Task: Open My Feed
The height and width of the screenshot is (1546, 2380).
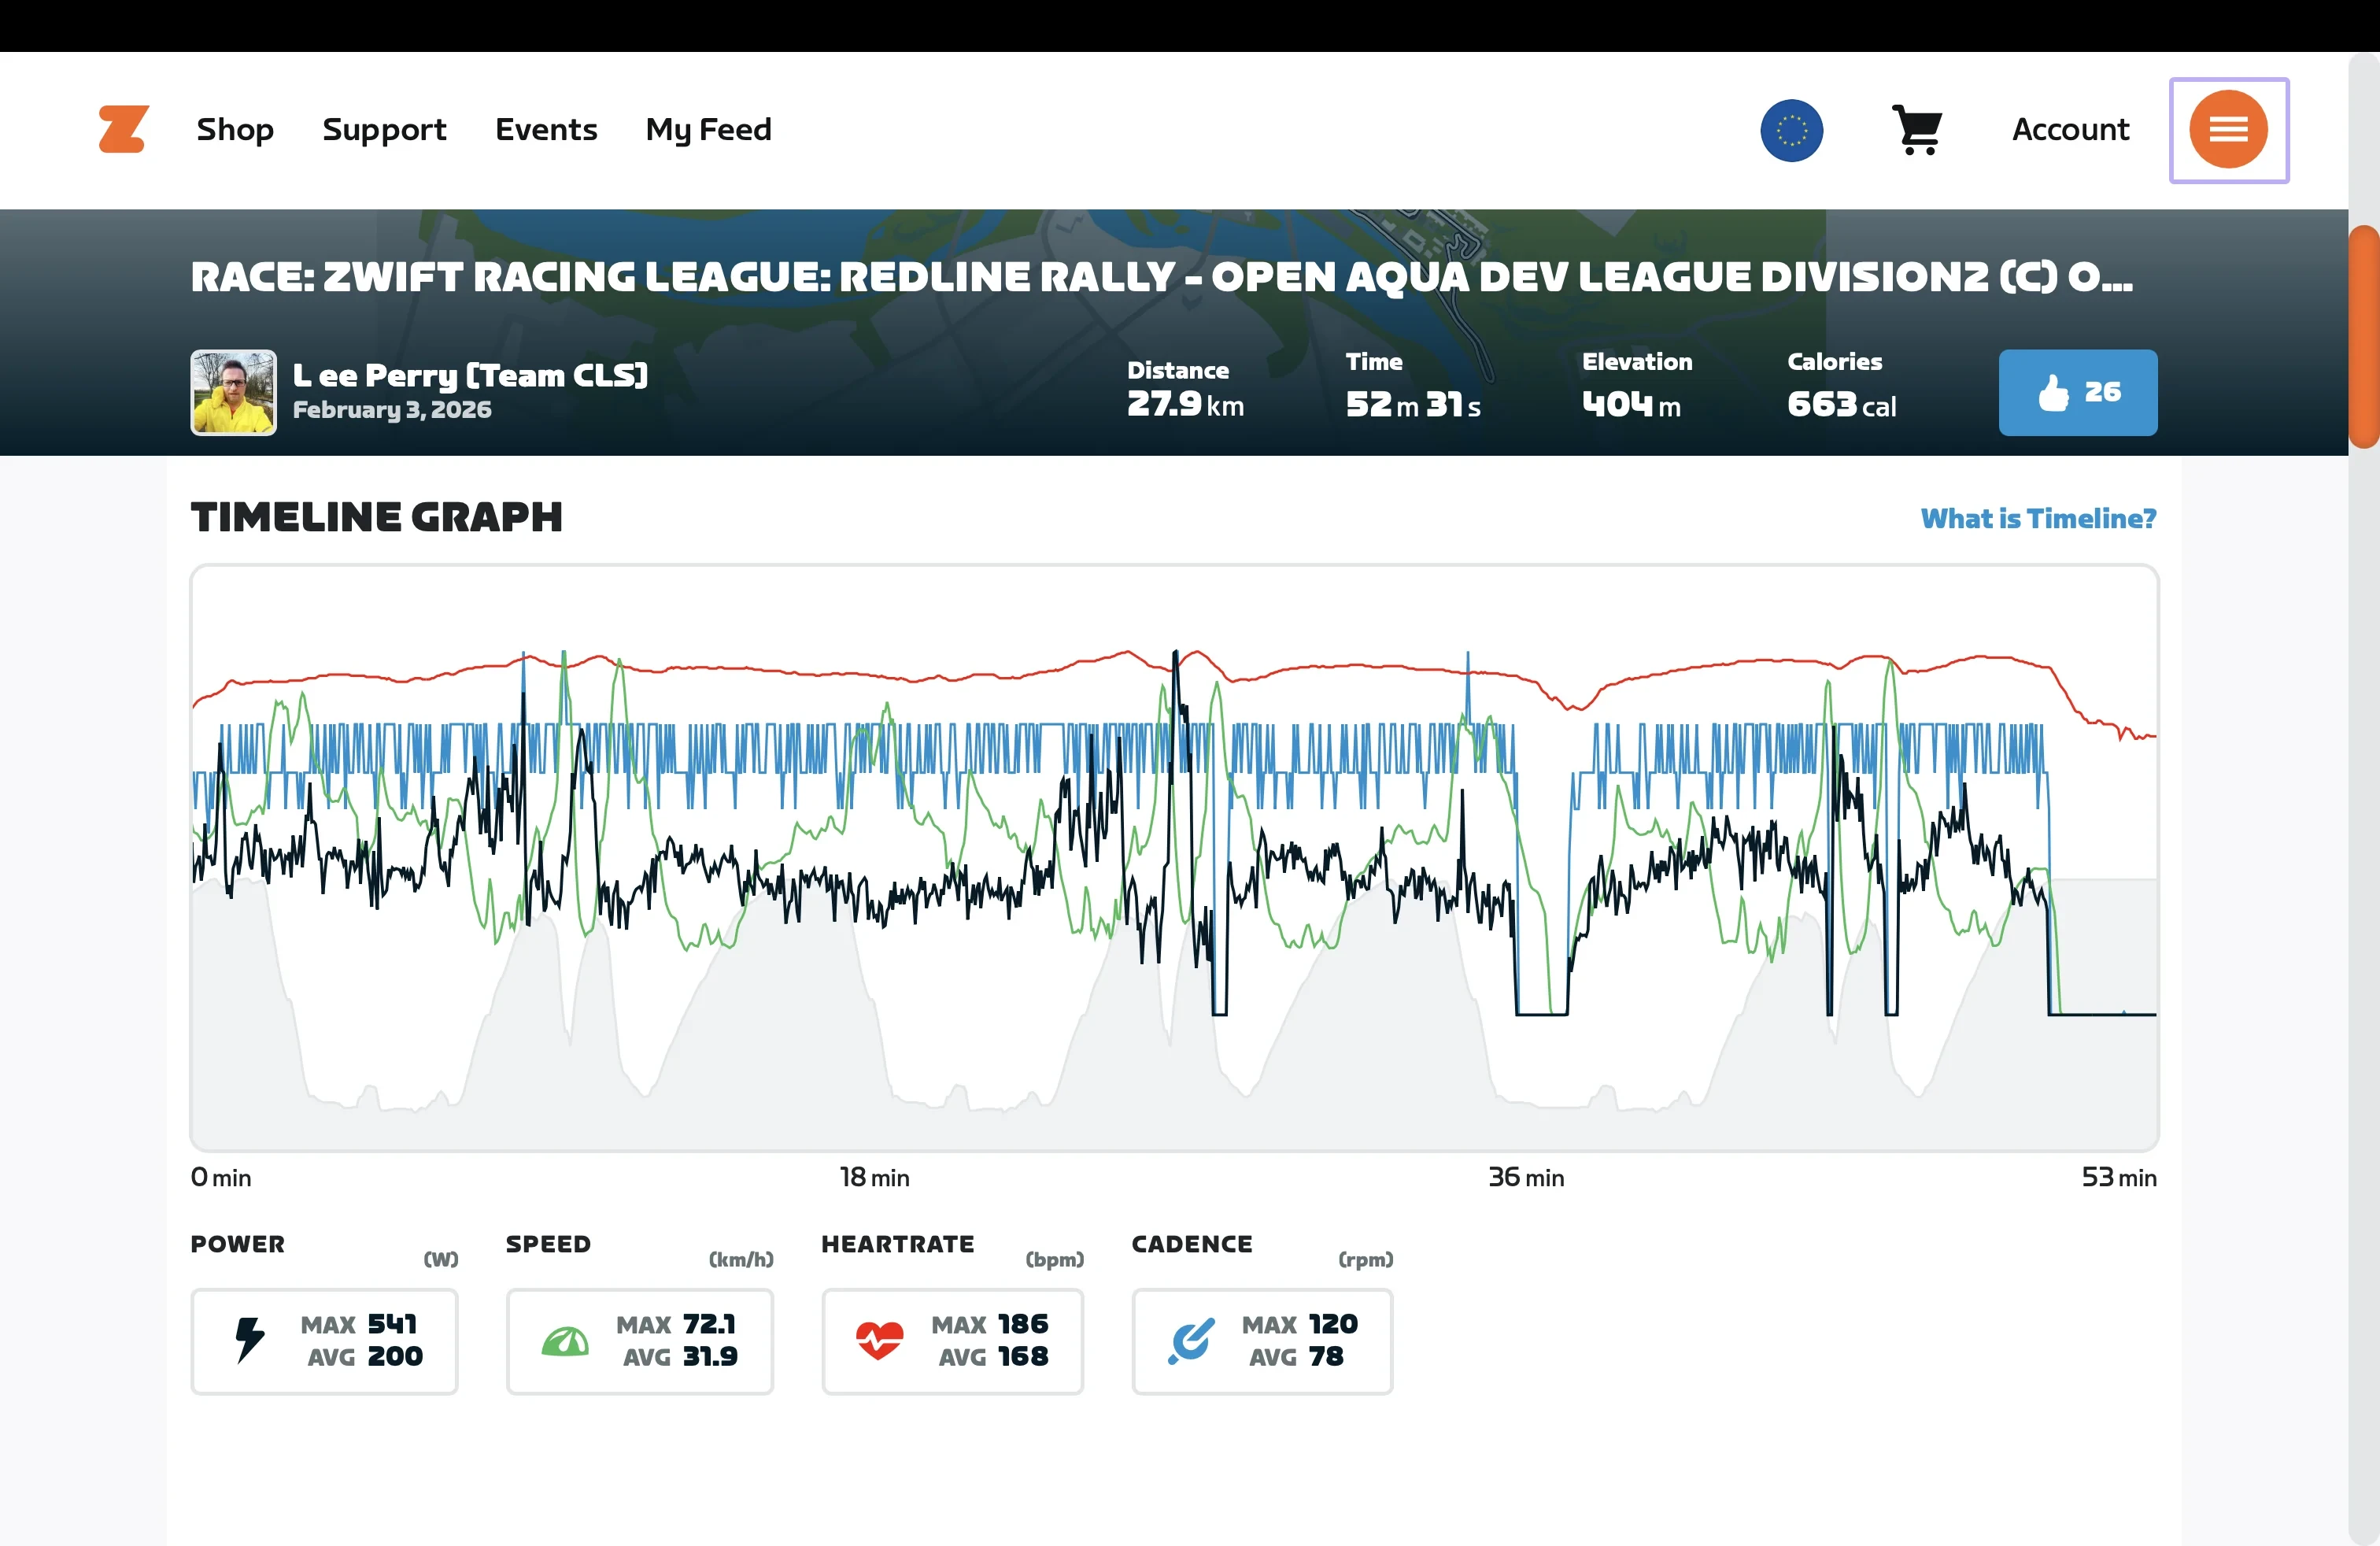Action: click(x=708, y=129)
